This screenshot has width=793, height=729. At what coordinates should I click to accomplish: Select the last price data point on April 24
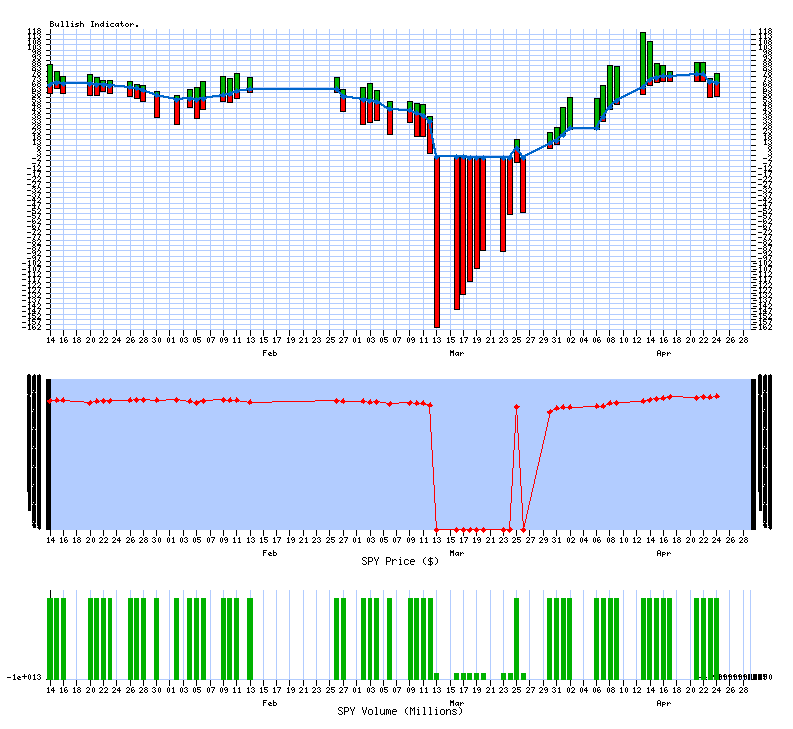point(717,396)
